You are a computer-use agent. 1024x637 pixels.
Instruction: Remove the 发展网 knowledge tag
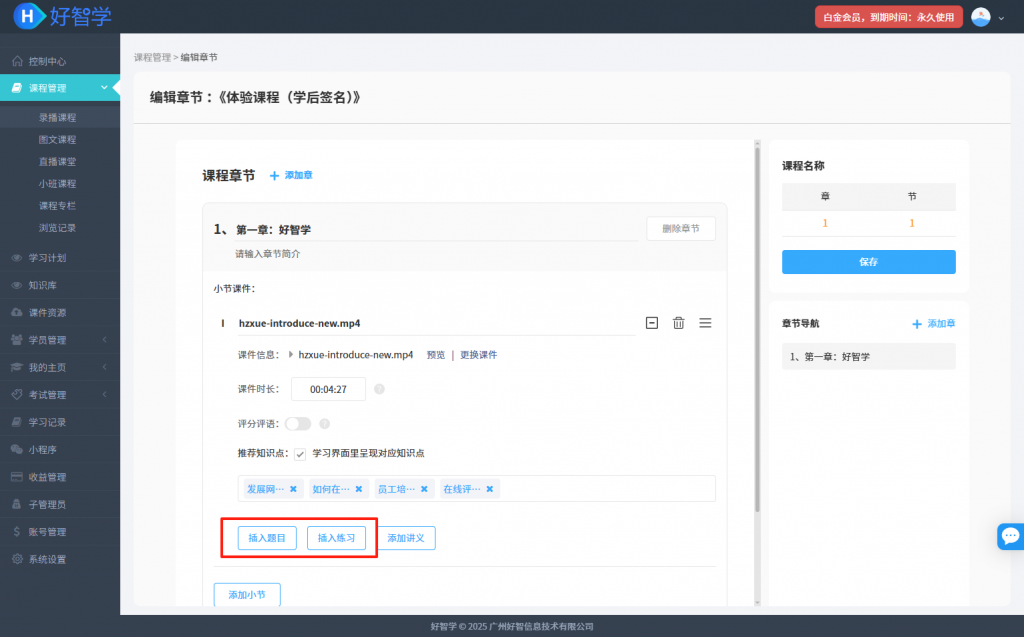(293, 489)
